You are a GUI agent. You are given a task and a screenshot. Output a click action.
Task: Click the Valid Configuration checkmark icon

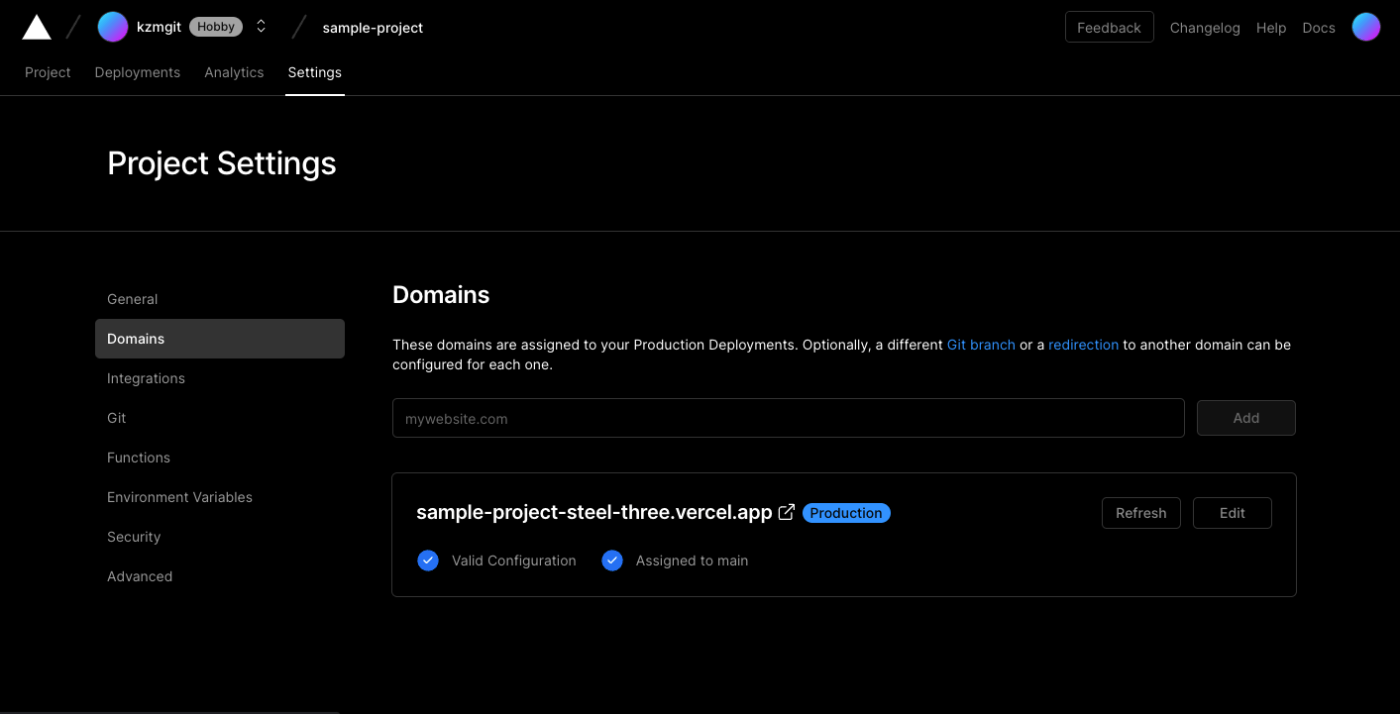pyautogui.click(x=428, y=560)
